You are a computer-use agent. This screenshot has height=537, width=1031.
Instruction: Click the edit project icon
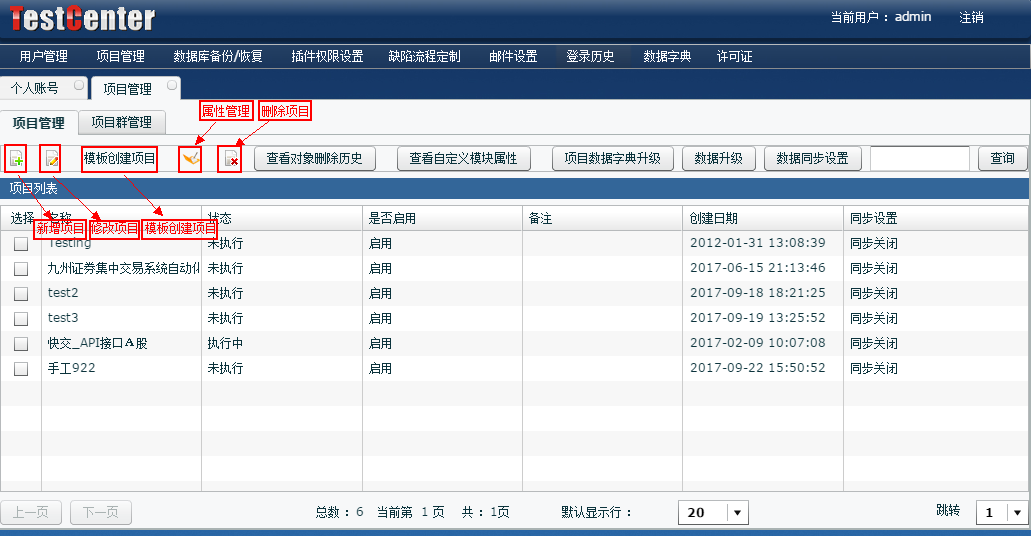(51, 158)
